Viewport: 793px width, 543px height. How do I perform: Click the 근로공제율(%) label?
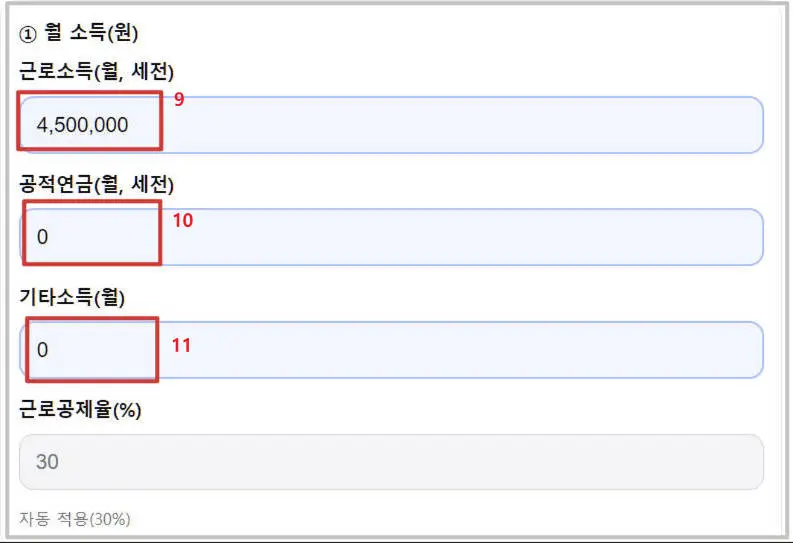click(80, 409)
